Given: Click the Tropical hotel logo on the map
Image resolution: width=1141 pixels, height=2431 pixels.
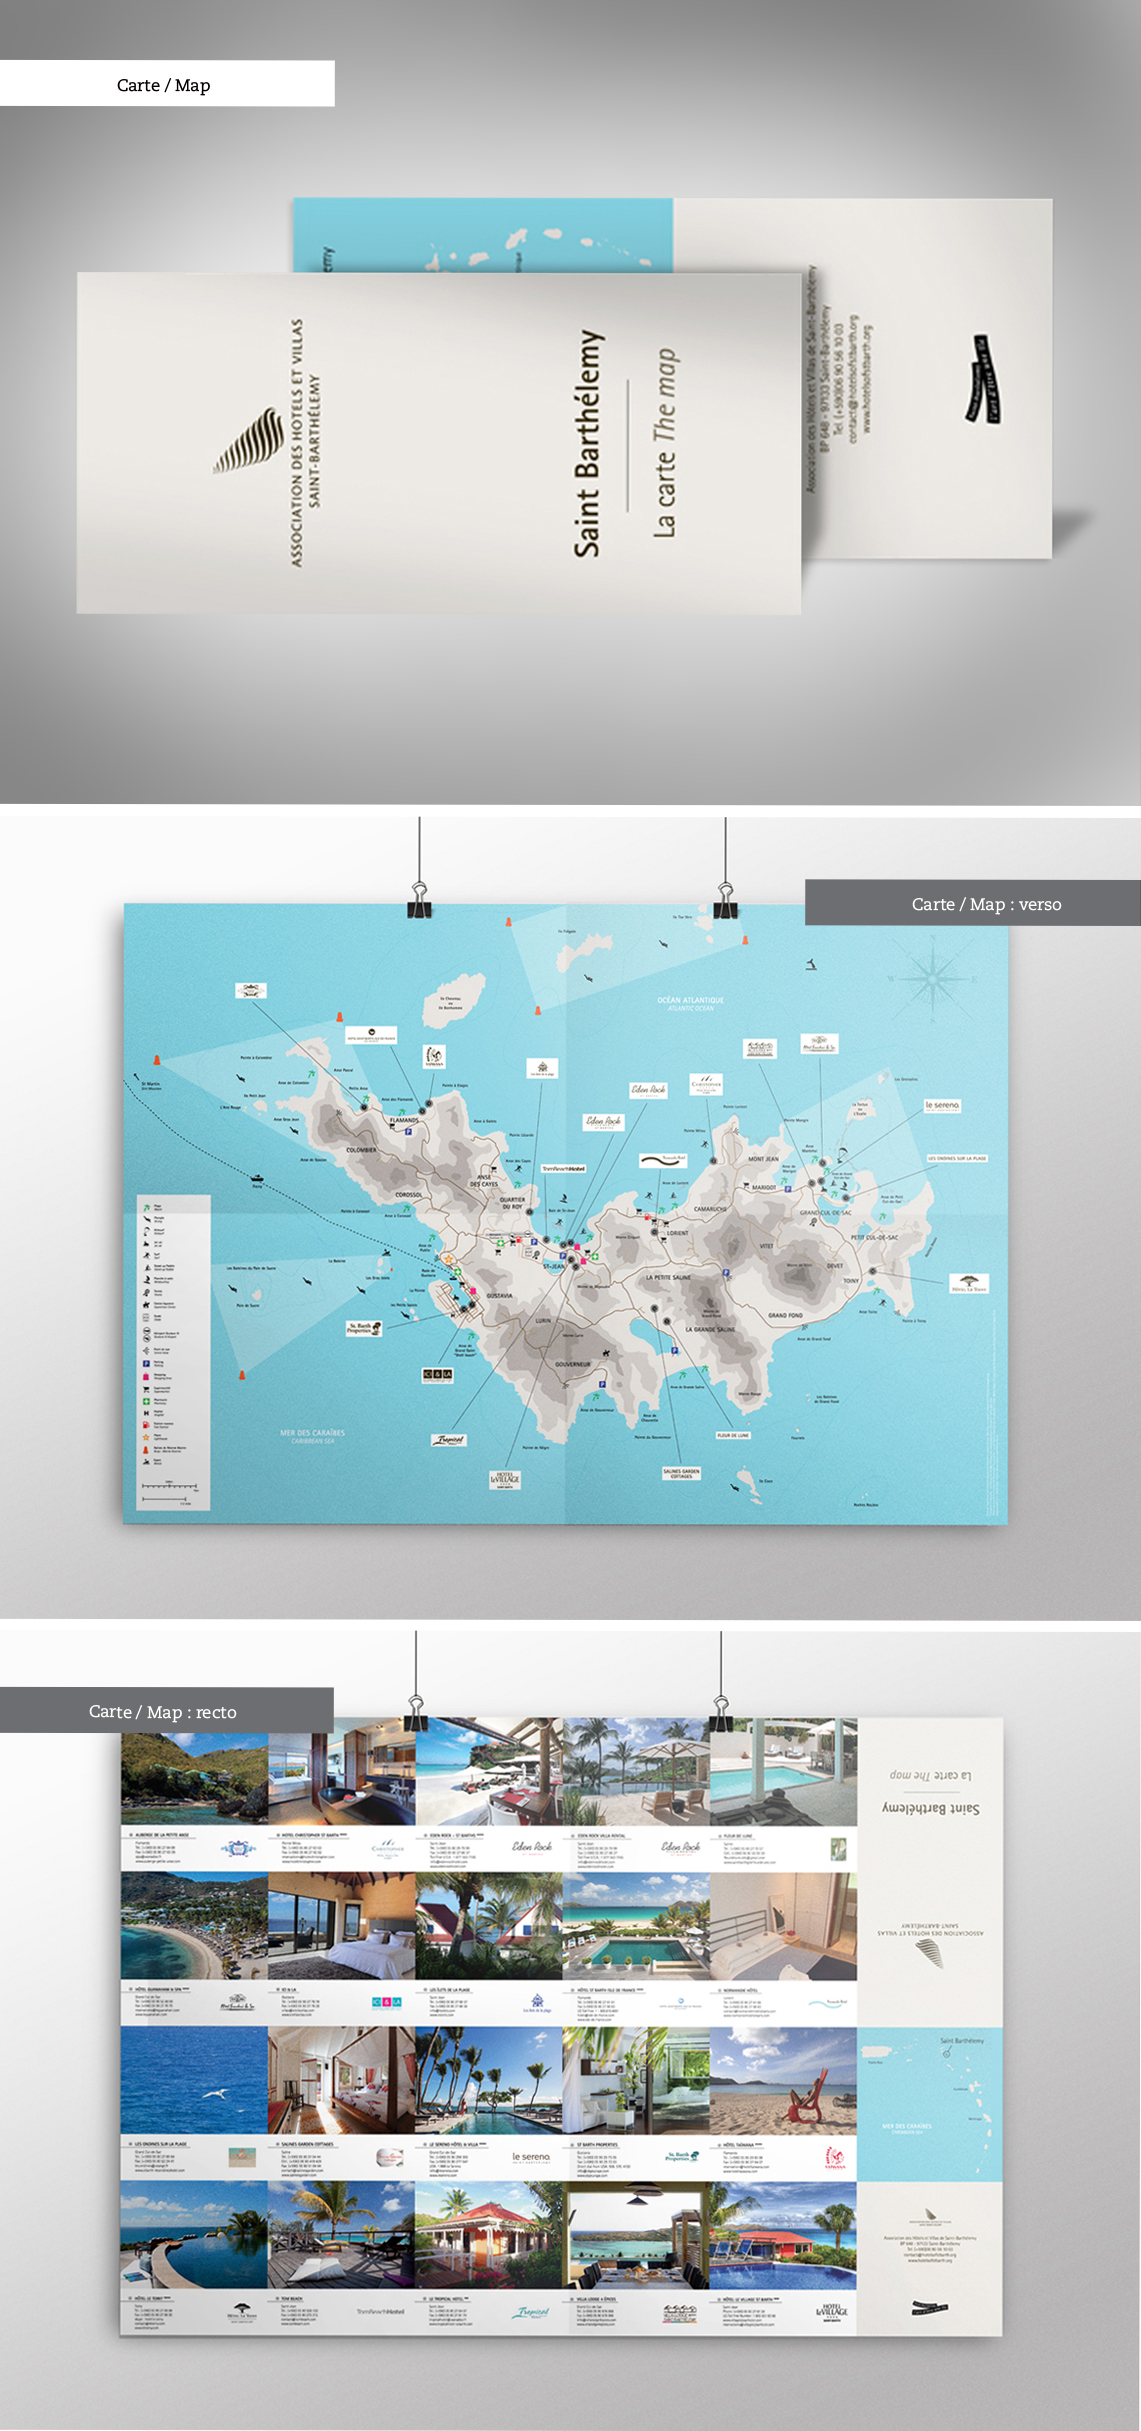Looking at the screenshot, I should 449,1440.
